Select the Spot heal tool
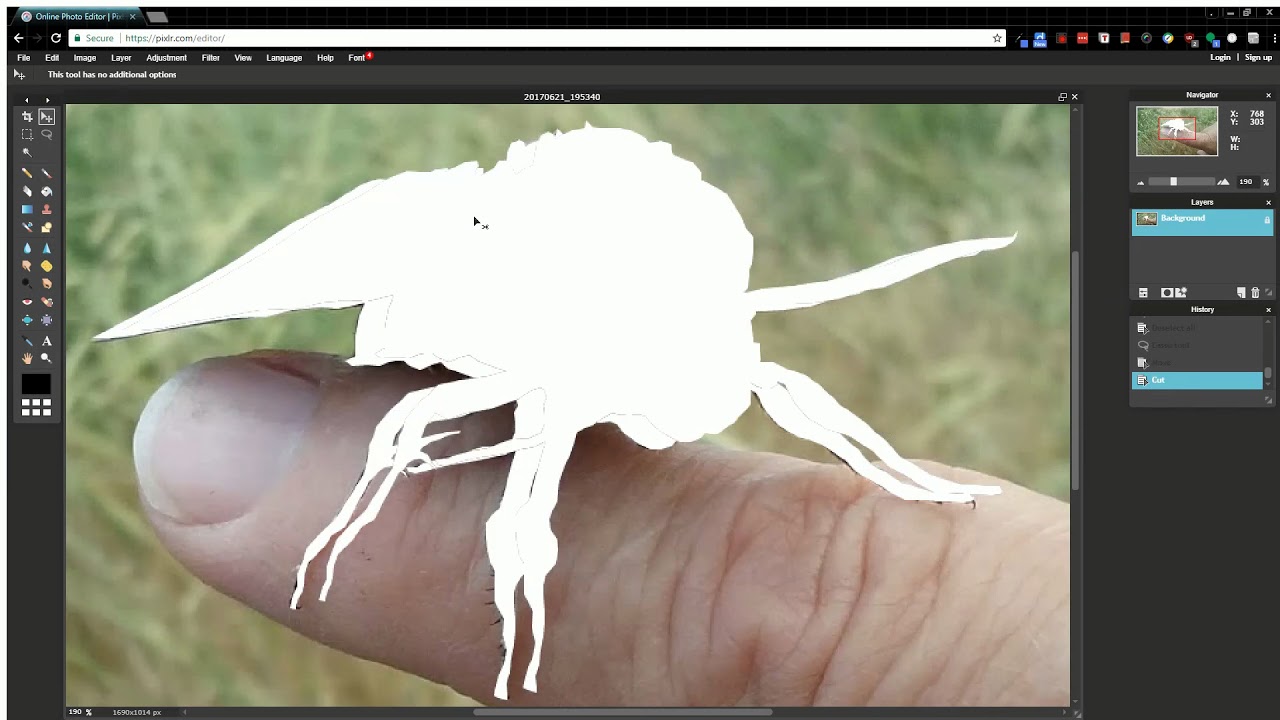Viewport: 1280px width, 720px height. 46,301
